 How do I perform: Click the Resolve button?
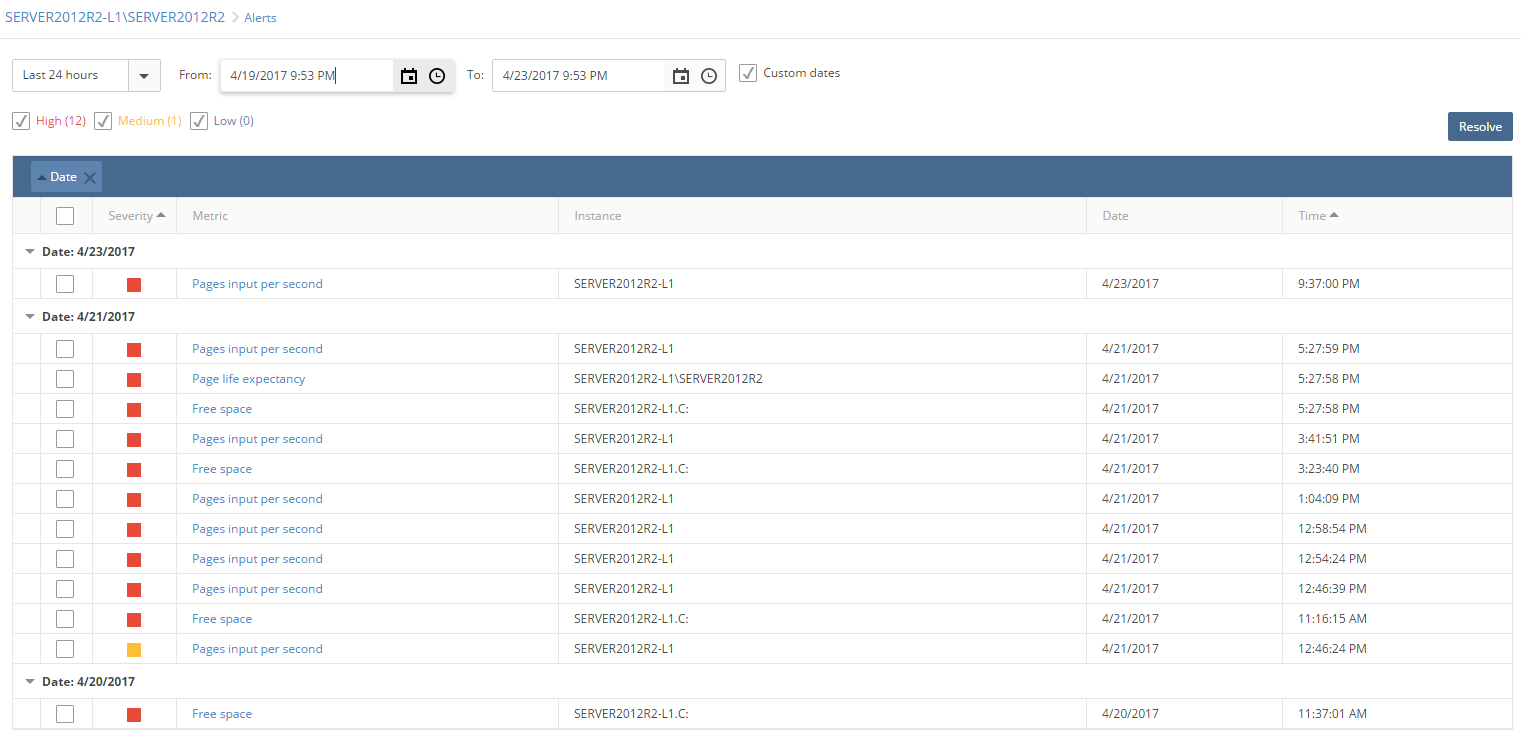click(x=1480, y=126)
